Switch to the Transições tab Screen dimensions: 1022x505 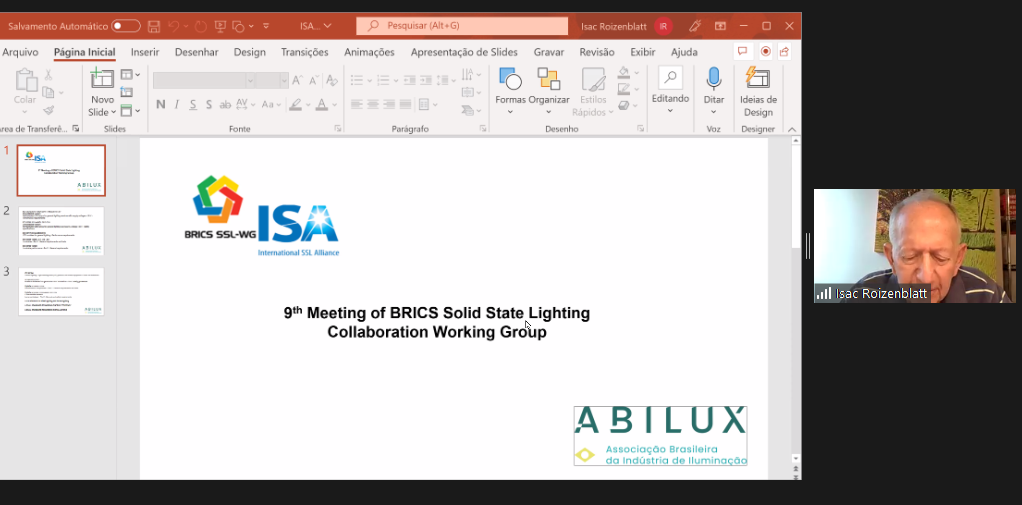[x=304, y=52]
